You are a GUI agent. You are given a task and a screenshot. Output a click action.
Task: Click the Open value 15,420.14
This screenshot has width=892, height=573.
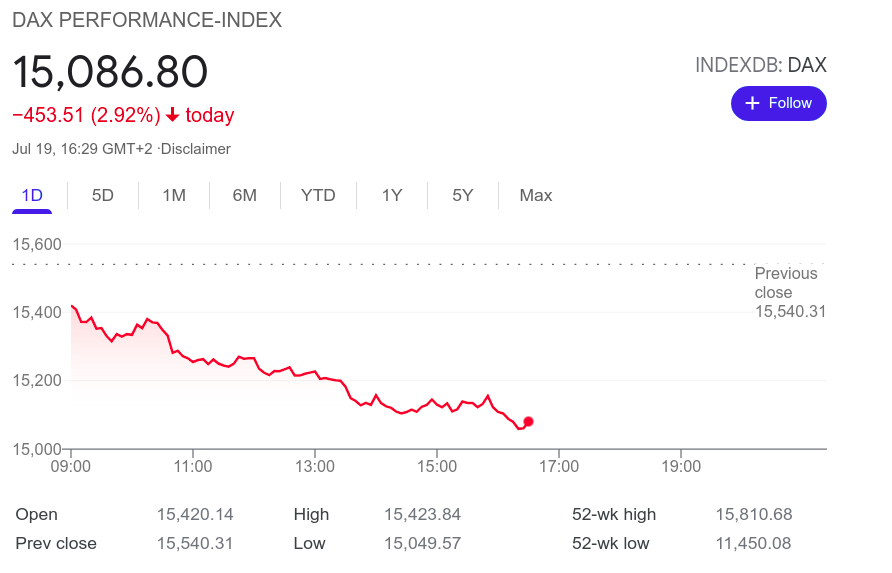point(195,514)
